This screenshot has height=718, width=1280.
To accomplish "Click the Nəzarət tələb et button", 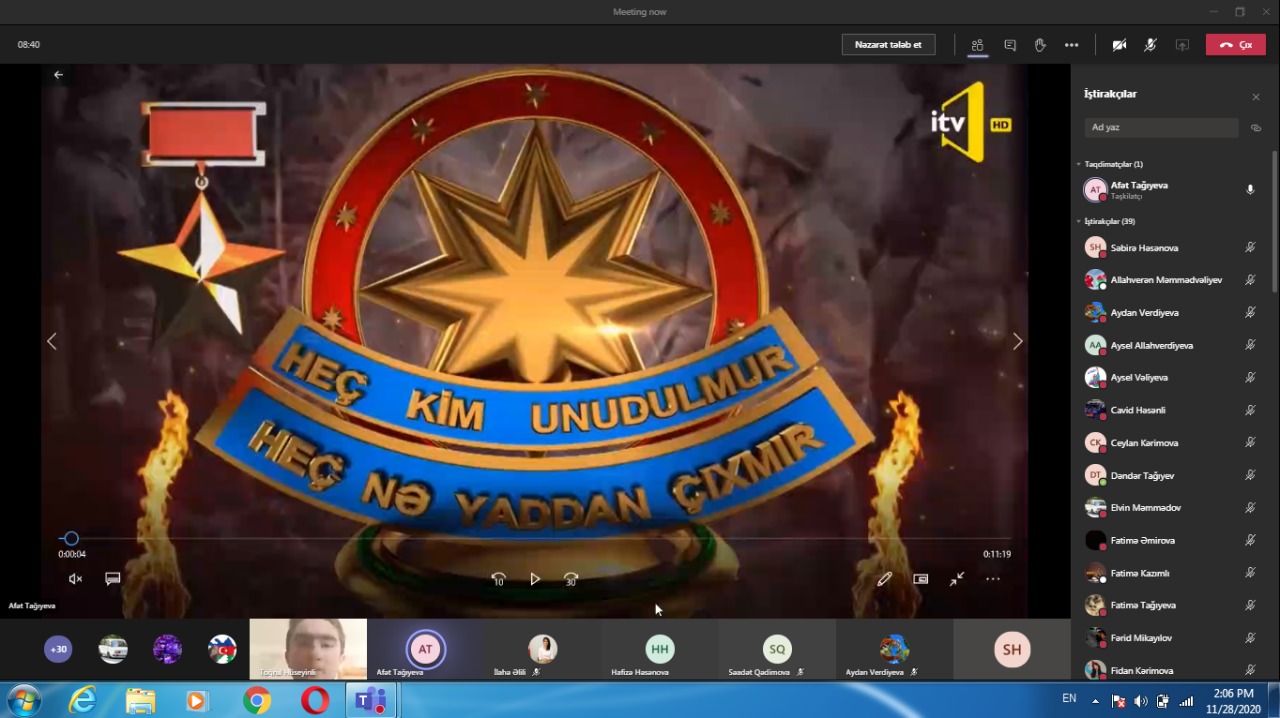I will pyautogui.click(x=888, y=44).
